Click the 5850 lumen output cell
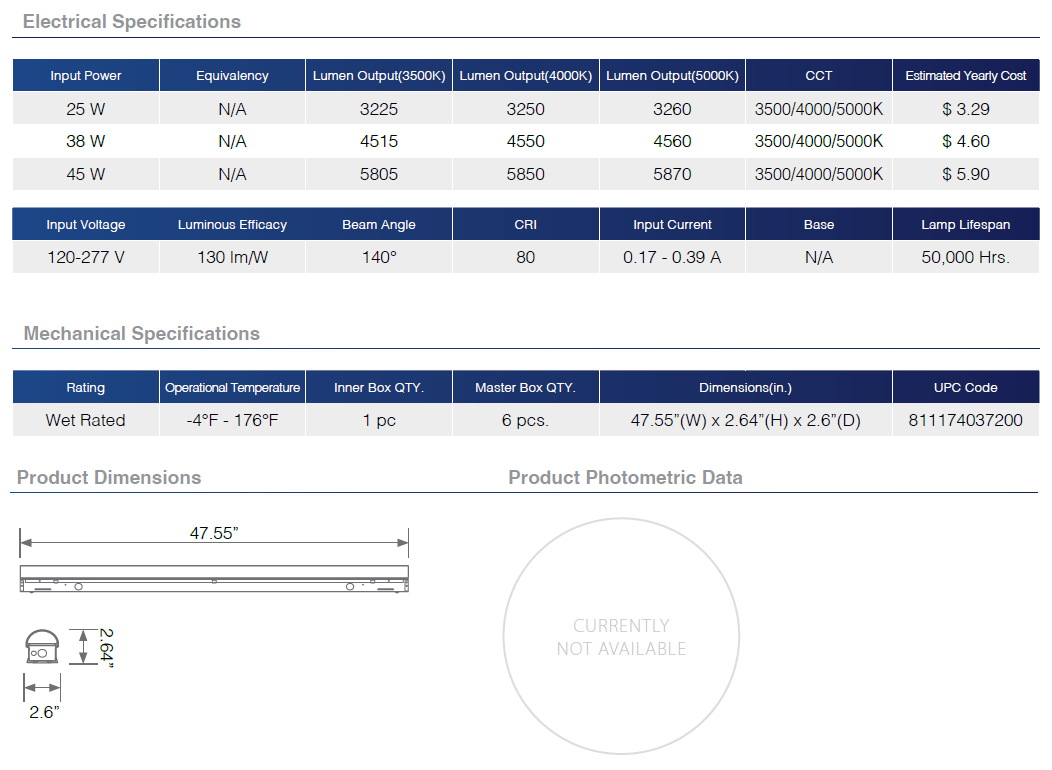The width and height of the screenshot is (1052, 770). click(x=526, y=174)
